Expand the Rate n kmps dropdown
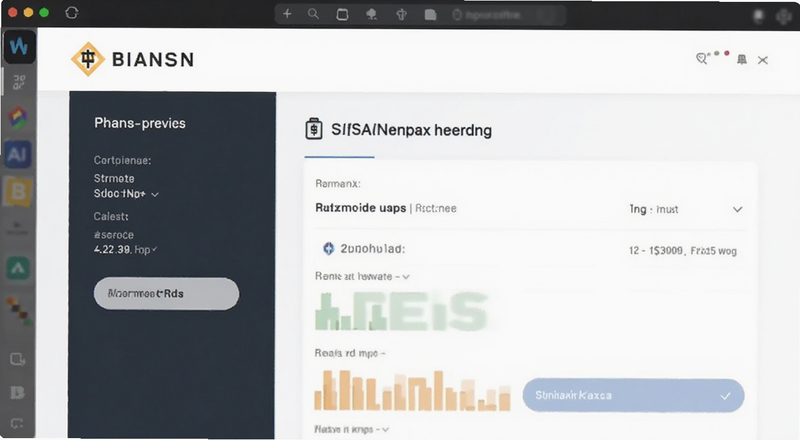Image resolution: width=800 pixels, height=440 pixels. coord(352,429)
